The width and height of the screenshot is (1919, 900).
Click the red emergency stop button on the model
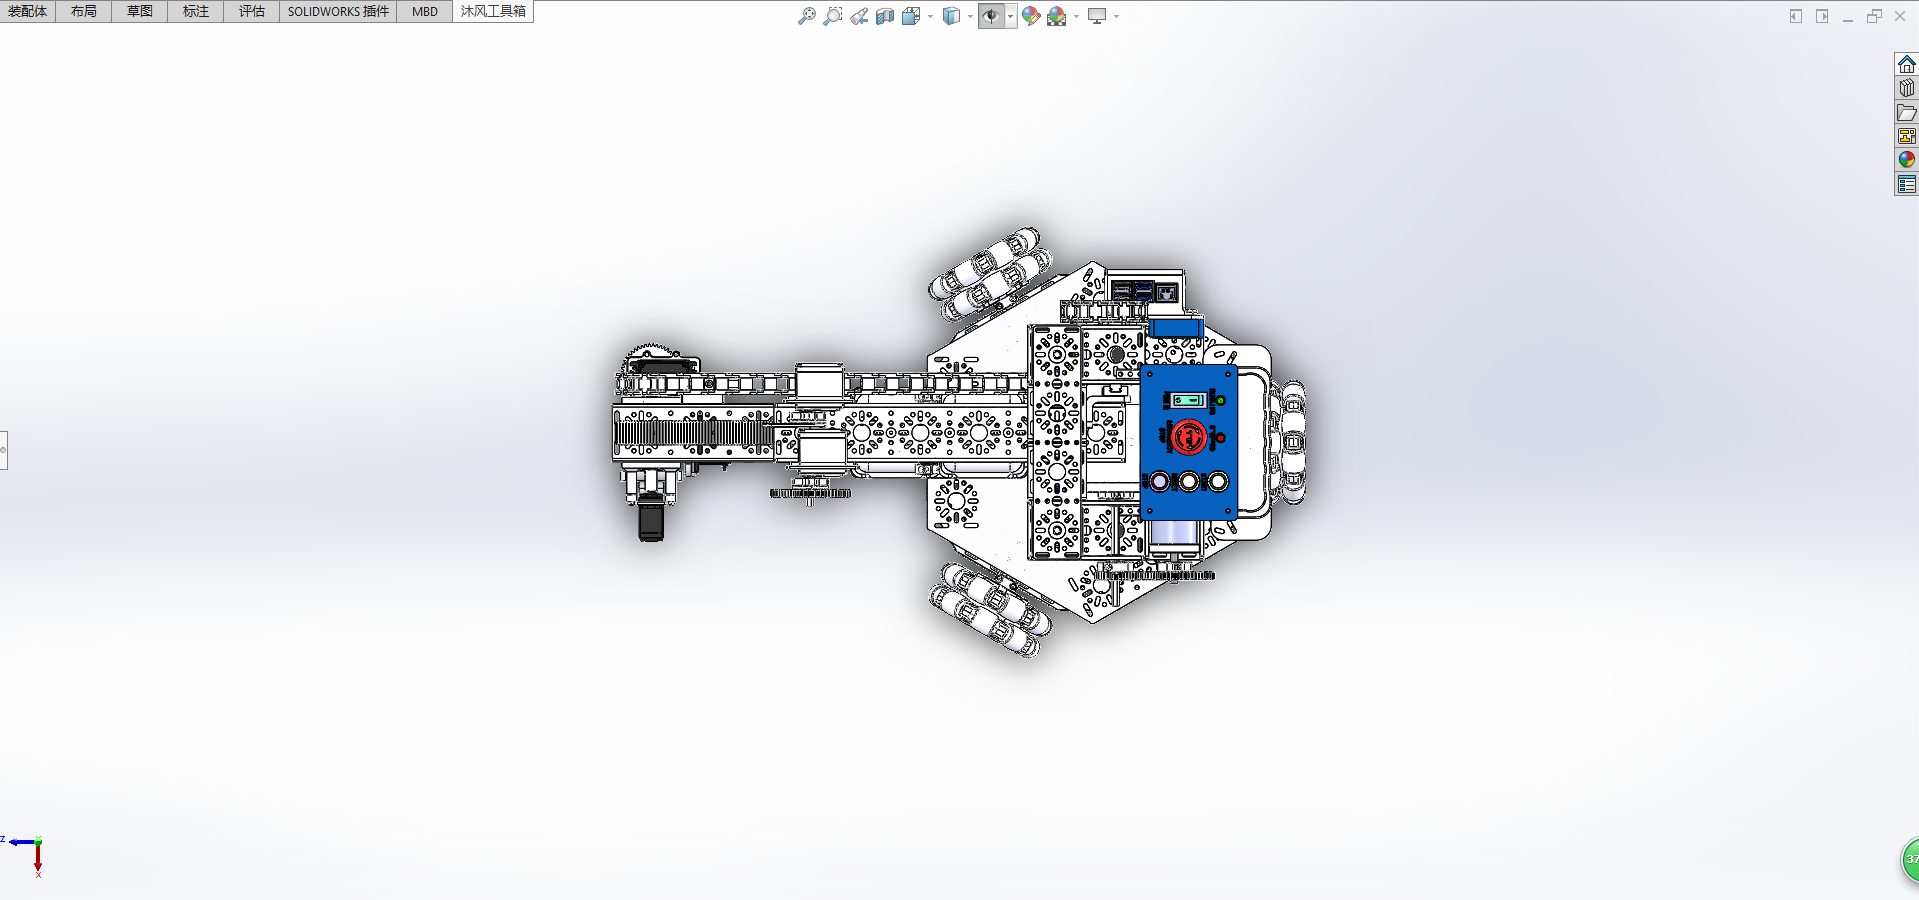[x=1188, y=437]
